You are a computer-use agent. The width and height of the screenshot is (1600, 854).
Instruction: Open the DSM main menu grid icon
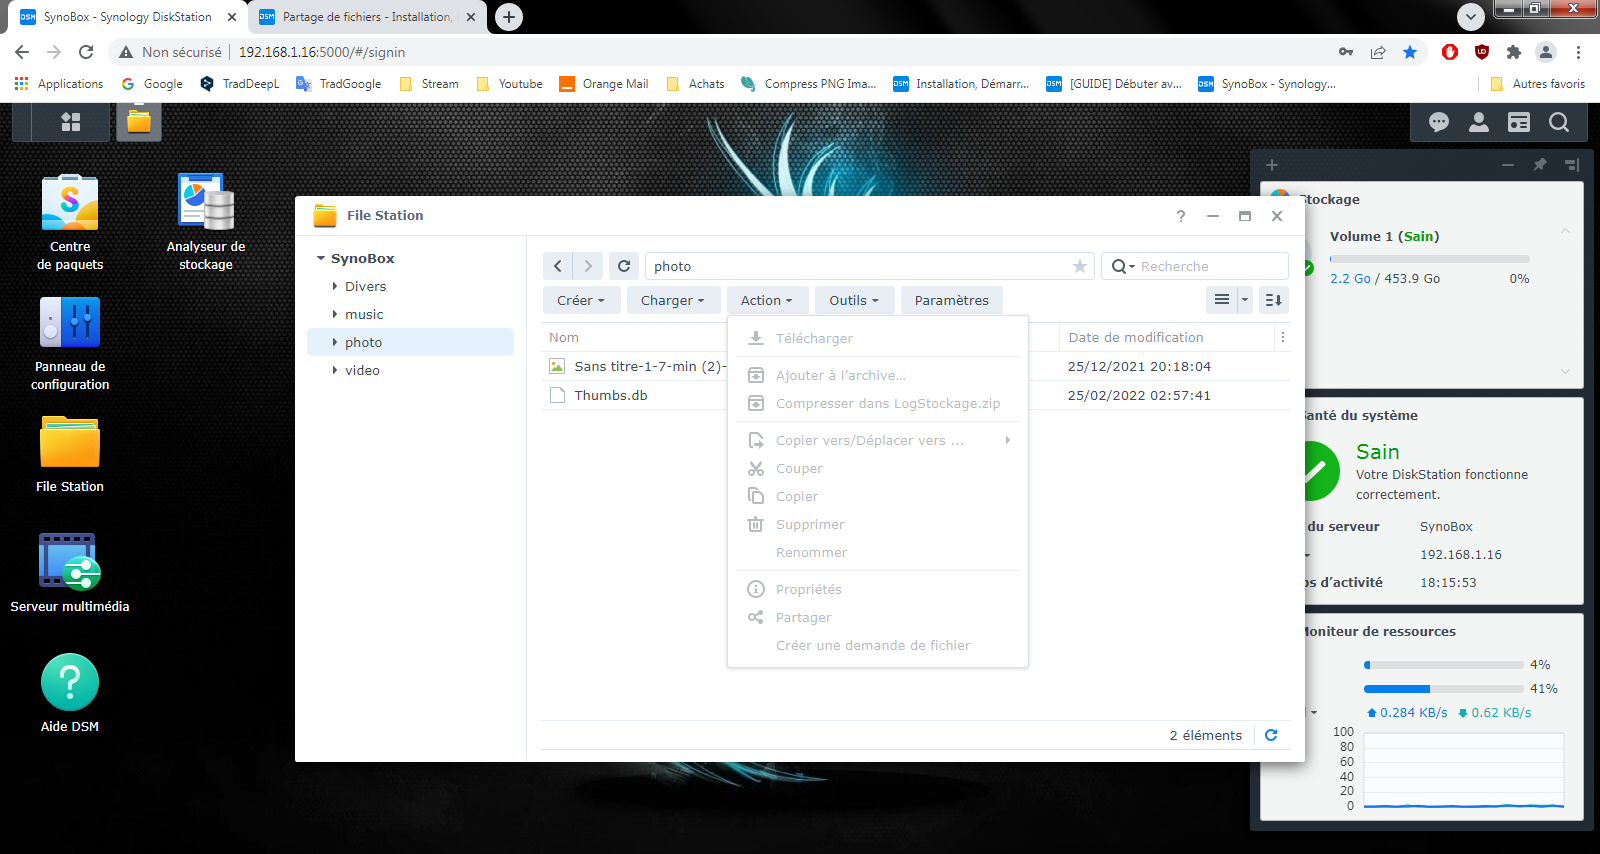click(x=71, y=122)
